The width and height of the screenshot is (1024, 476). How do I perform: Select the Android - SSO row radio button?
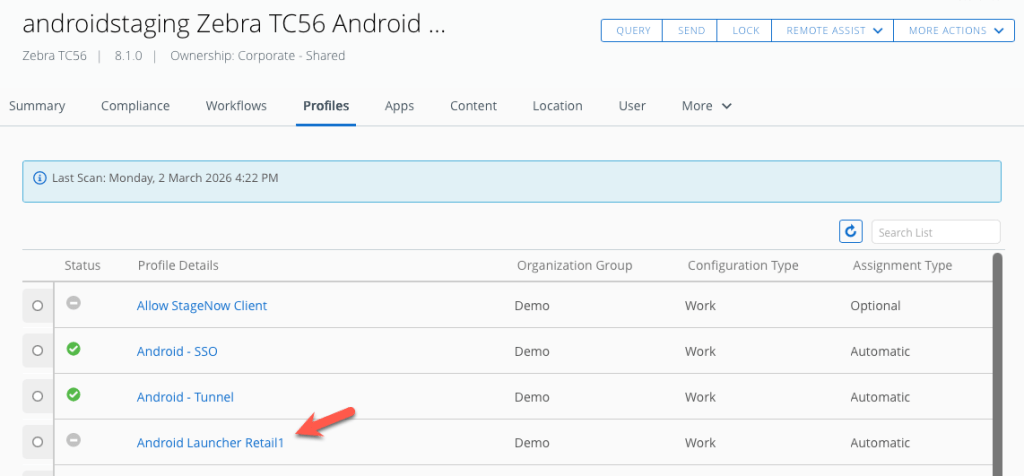tap(38, 351)
